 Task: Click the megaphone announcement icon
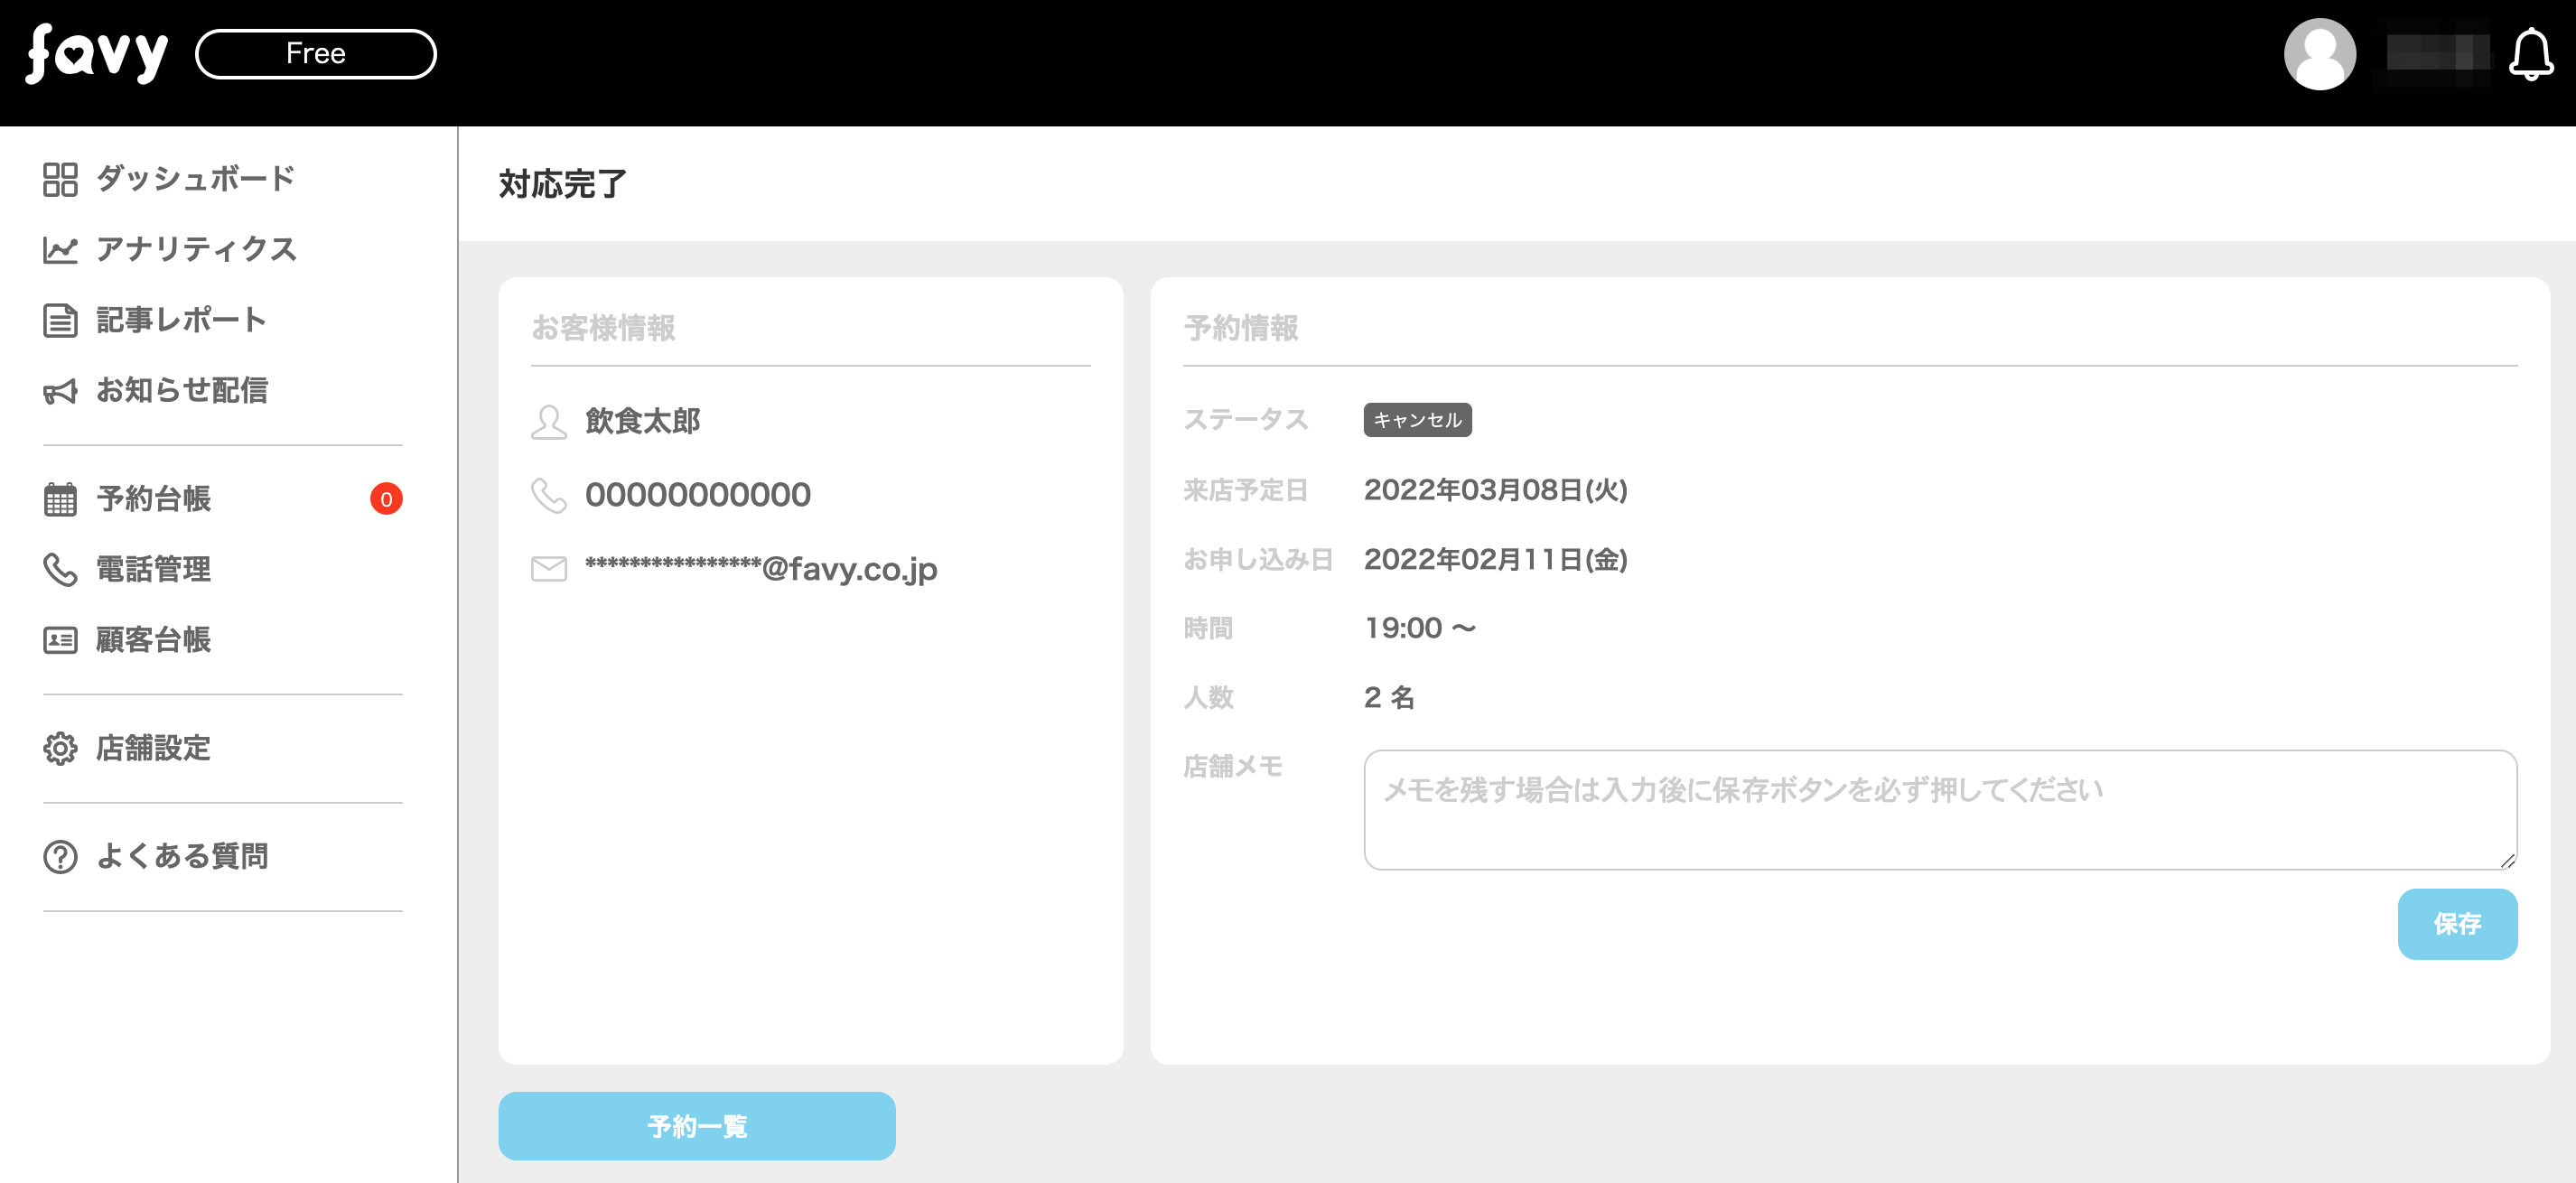(60, 391)
